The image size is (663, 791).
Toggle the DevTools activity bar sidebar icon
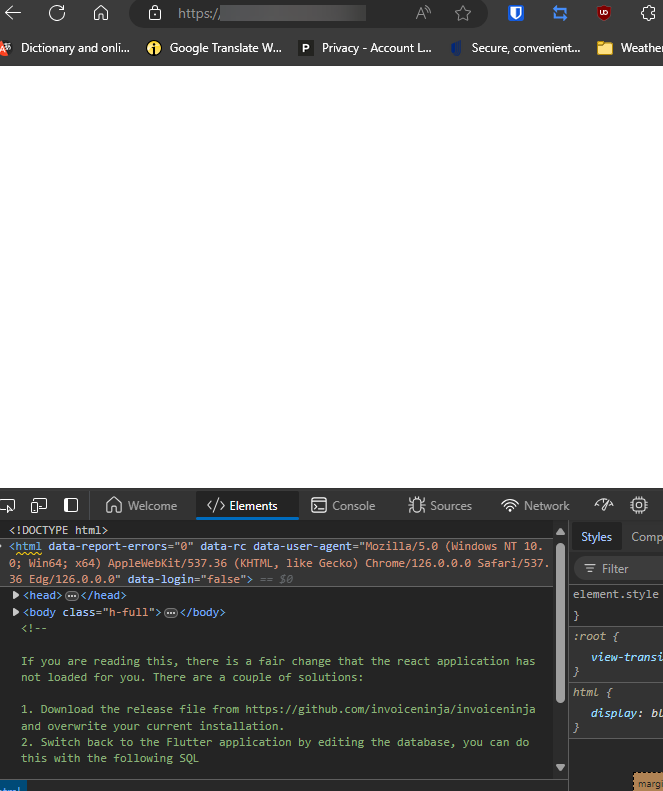[x=71, y=505]
